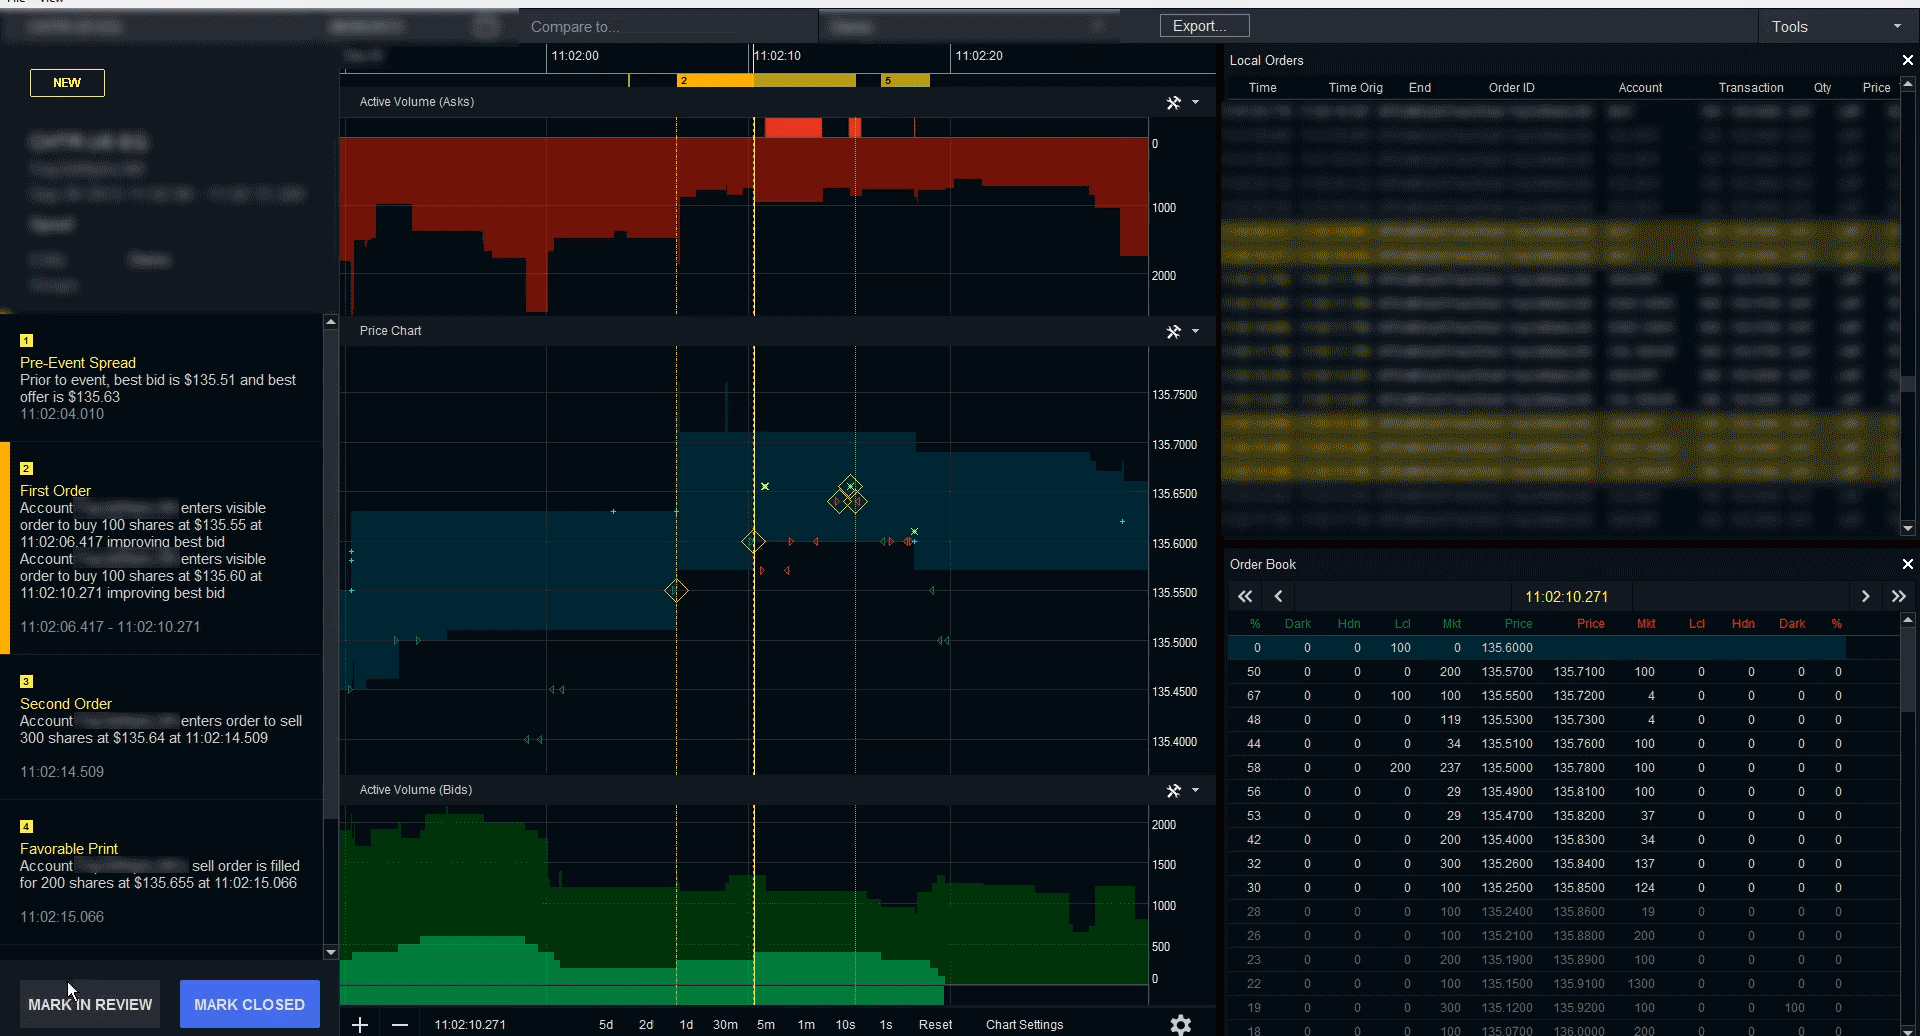Sort Local Orders by Time column
This screenshot has width=1920, height=1036.
point(1262,88)
